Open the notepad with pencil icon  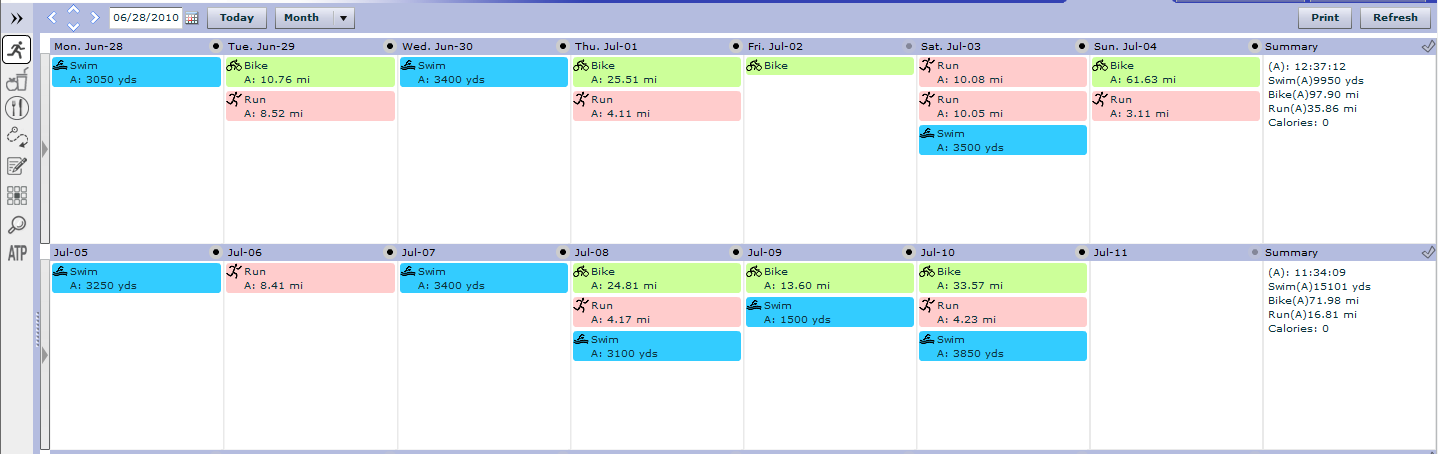pyautogui.click(x=16, y=166)
